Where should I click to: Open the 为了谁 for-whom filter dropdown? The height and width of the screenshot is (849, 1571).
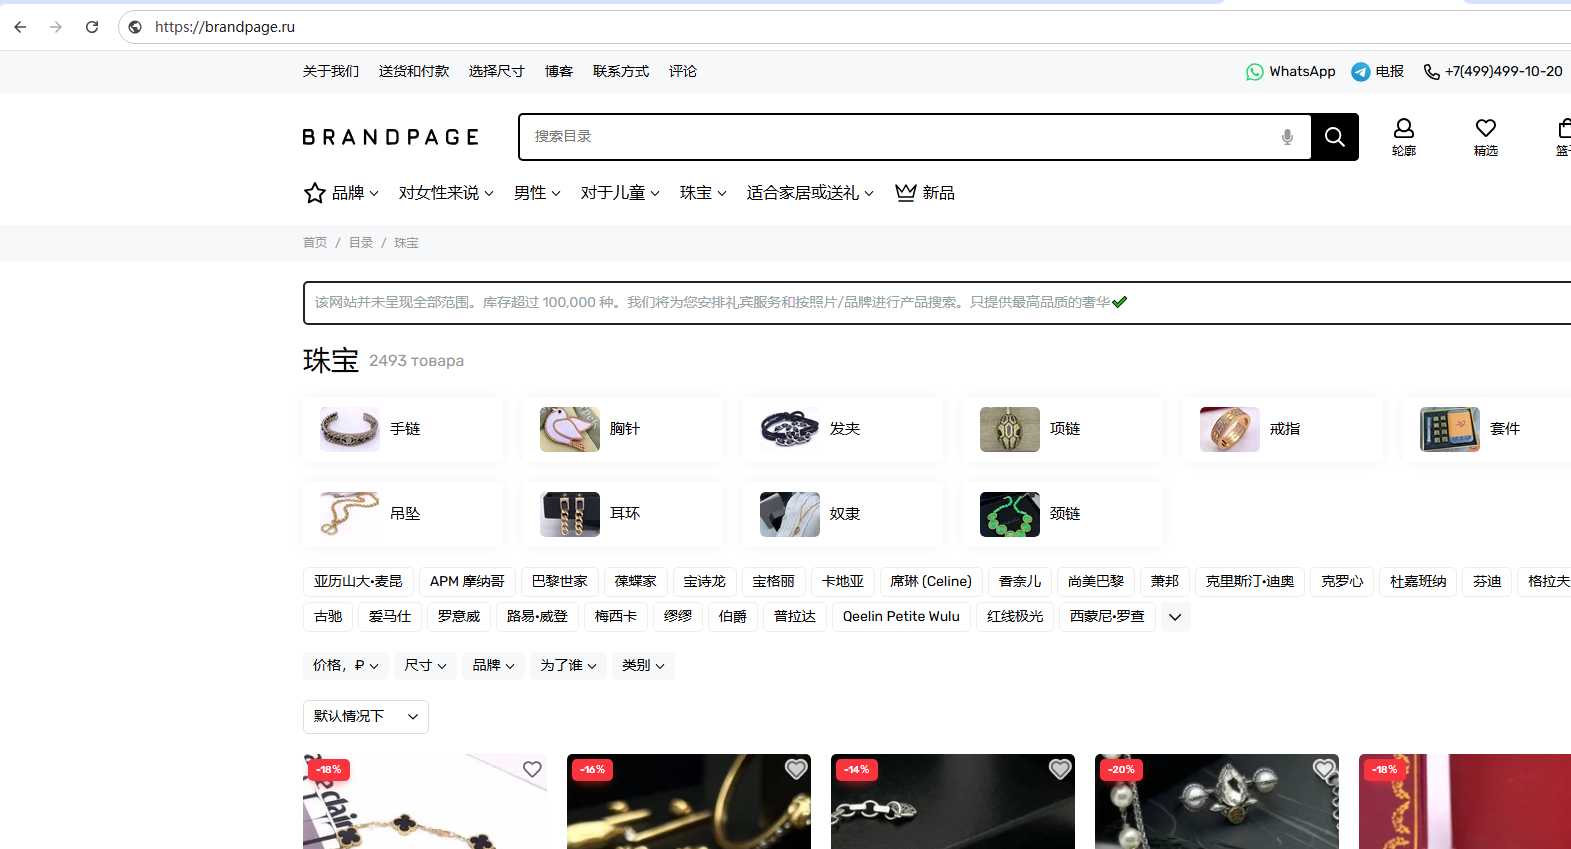point(568,666)
